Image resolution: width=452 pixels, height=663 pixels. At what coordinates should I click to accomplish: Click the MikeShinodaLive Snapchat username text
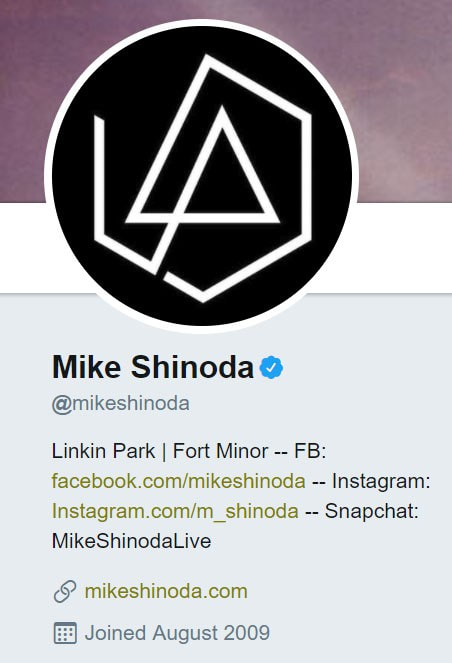[131, 541]
